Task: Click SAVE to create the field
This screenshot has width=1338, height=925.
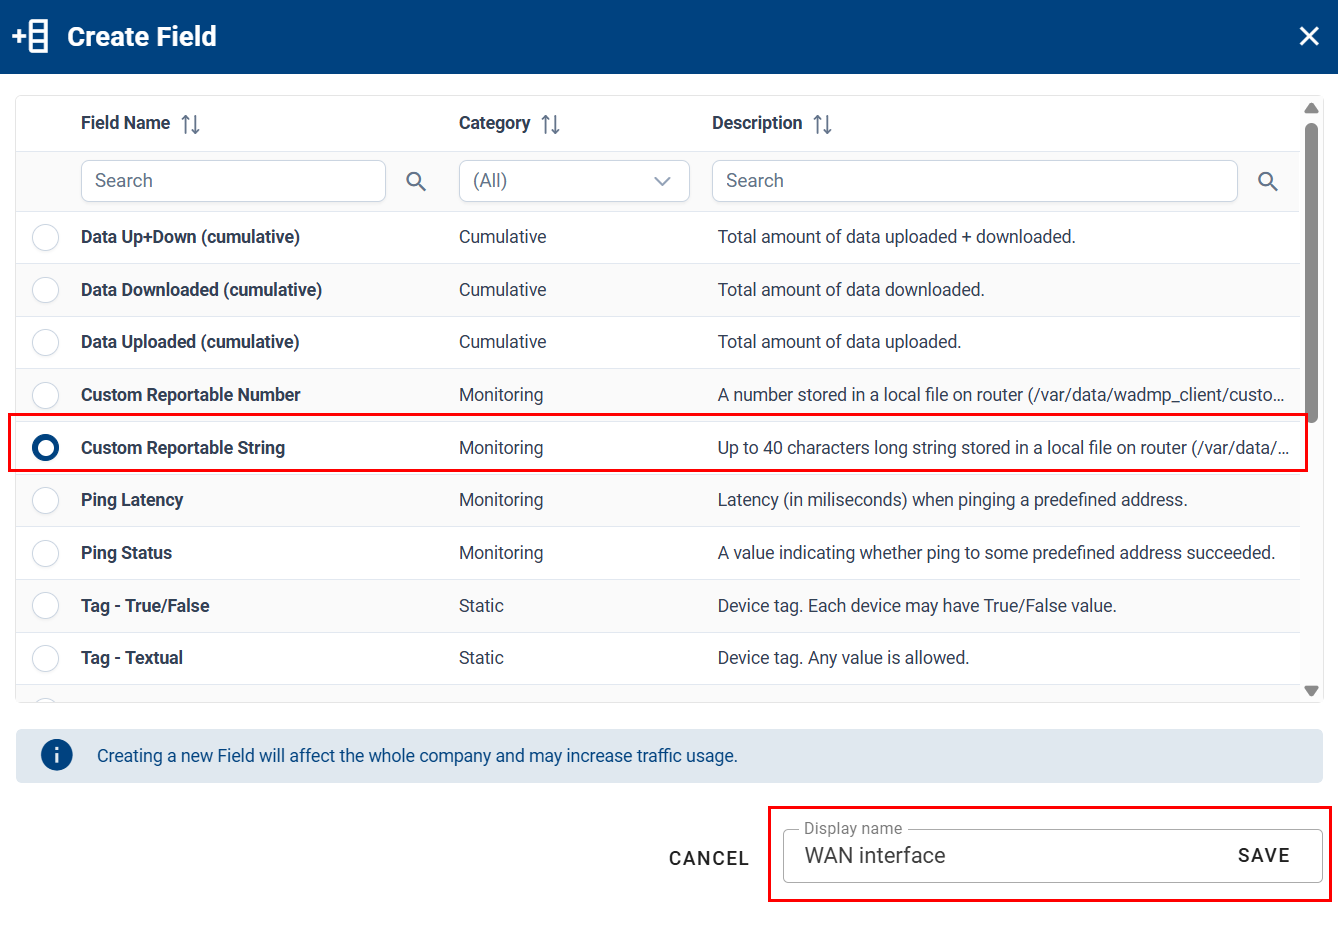Action: [x=1263, y=855]
